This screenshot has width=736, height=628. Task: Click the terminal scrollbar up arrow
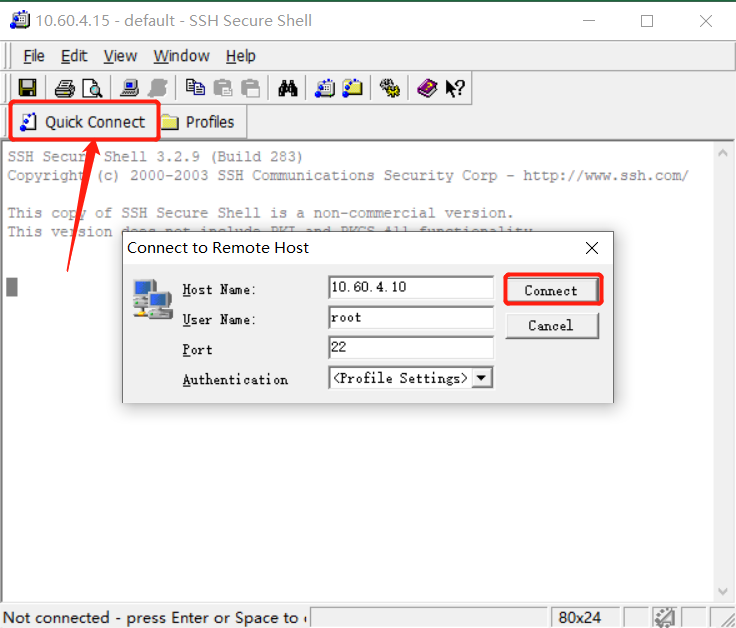723,153
